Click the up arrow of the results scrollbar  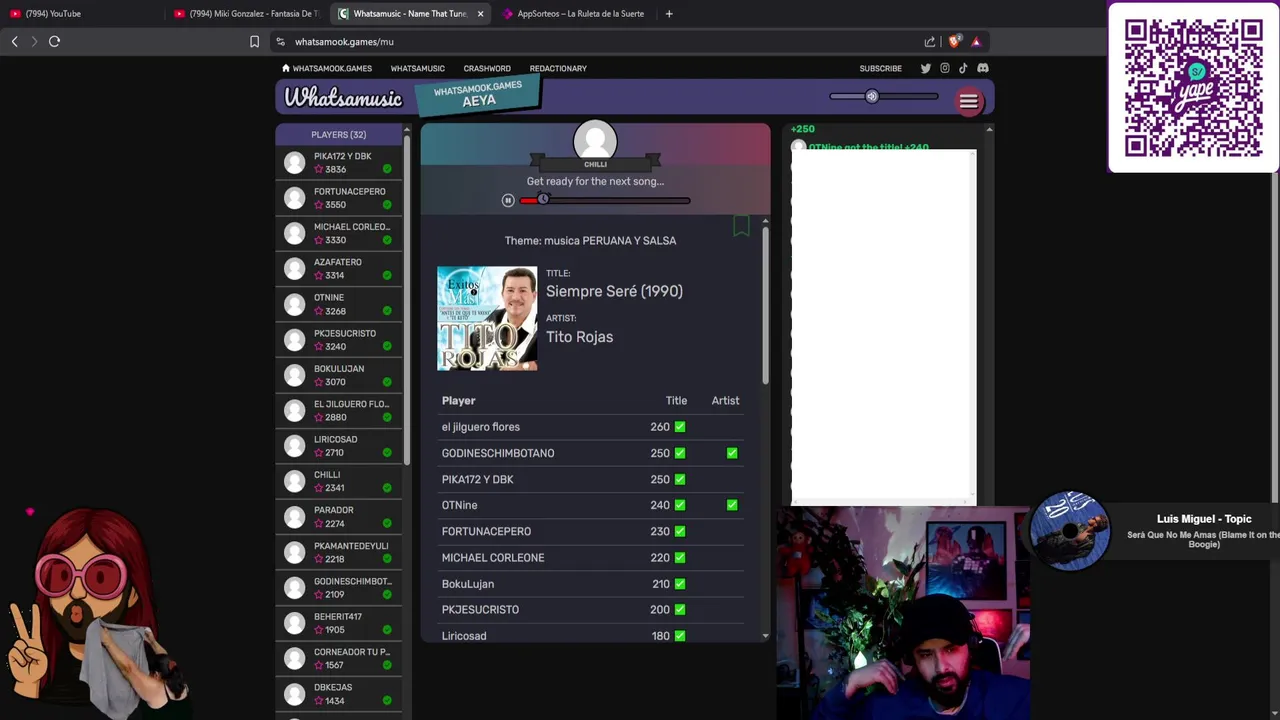click(765, 221)
